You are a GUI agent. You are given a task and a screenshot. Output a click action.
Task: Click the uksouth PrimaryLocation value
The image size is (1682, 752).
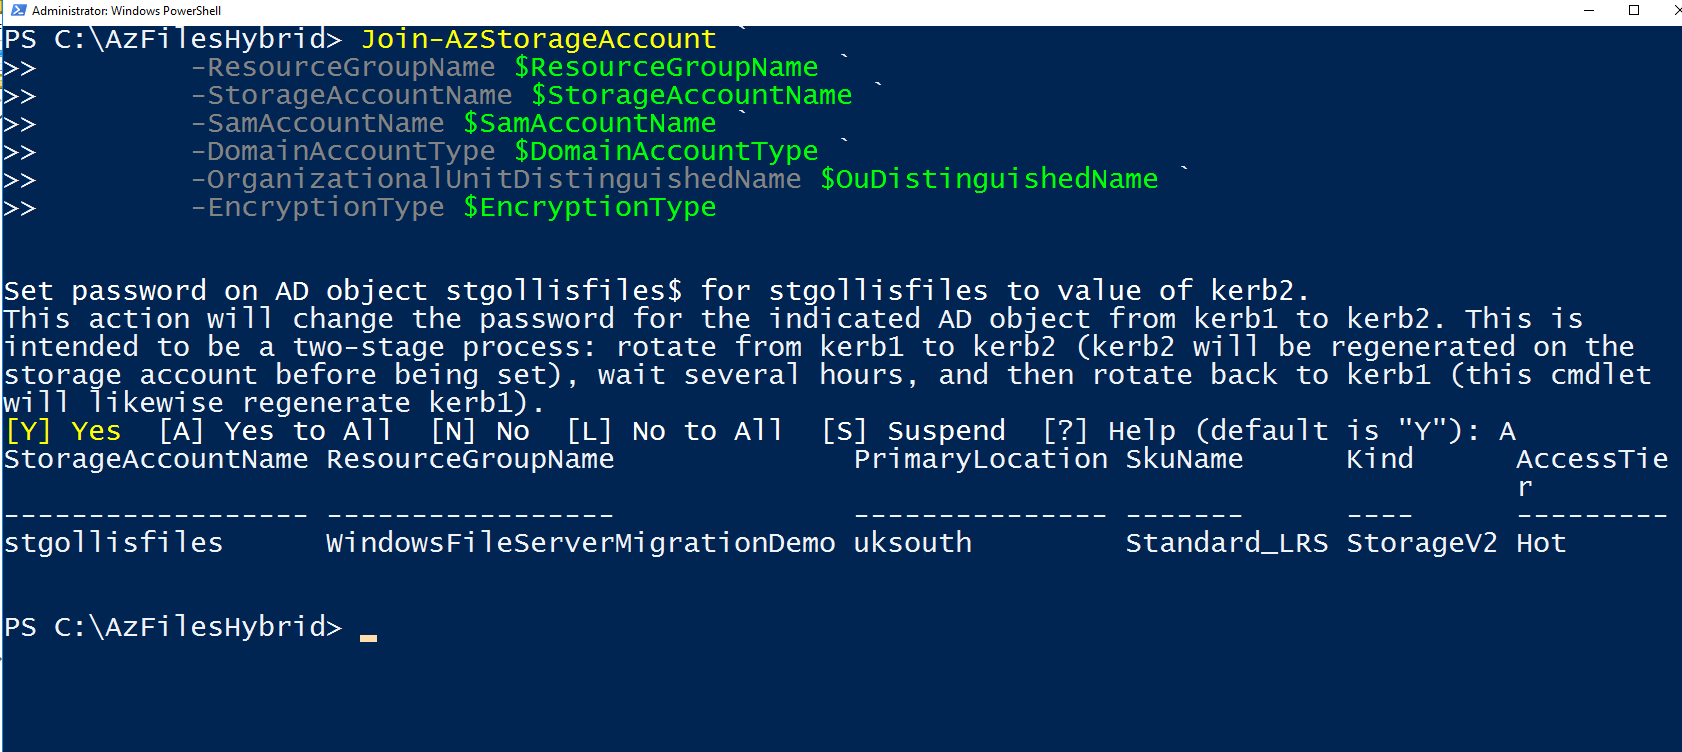tap(911, 542)
